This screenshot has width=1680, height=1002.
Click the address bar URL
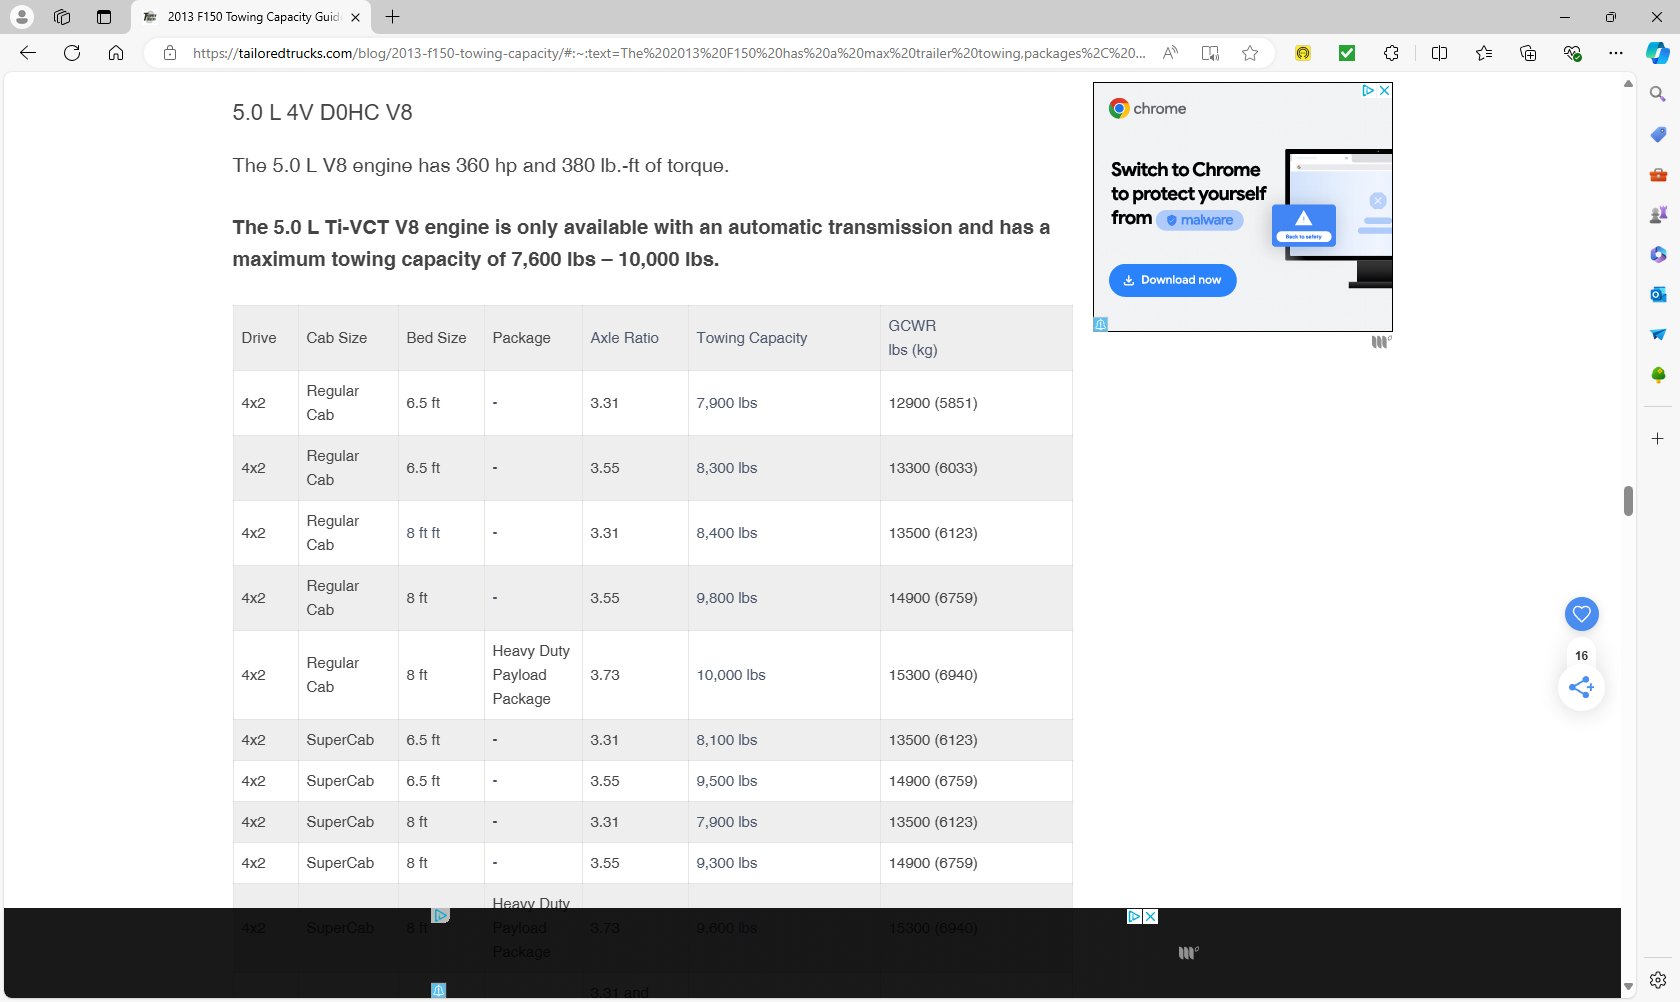point(668,53)
